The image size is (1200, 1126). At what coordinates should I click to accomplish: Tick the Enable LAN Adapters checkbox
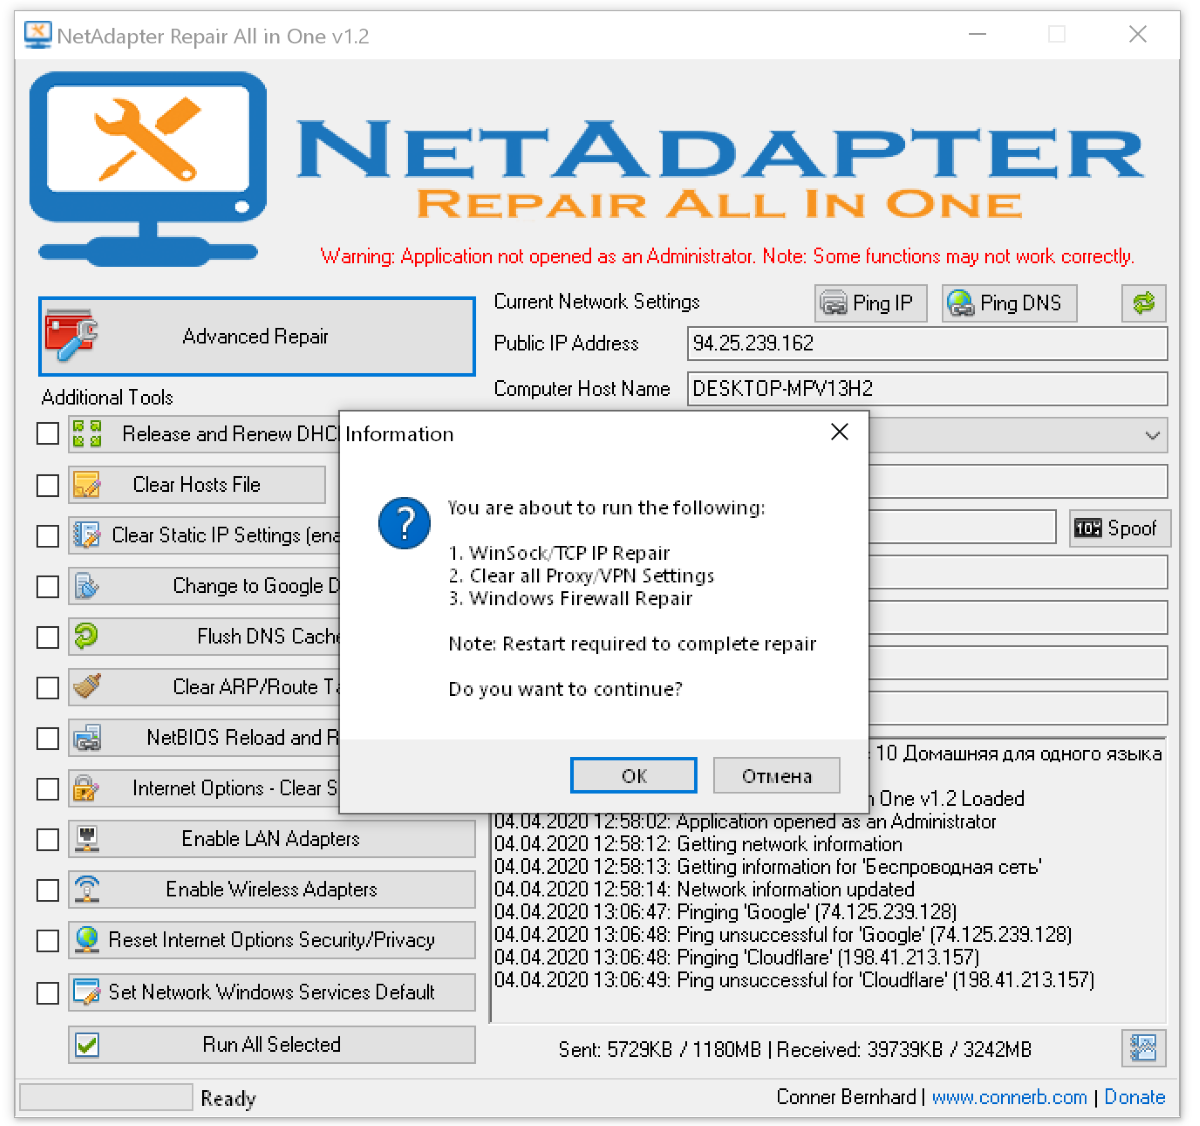click(x=47, y=840)
